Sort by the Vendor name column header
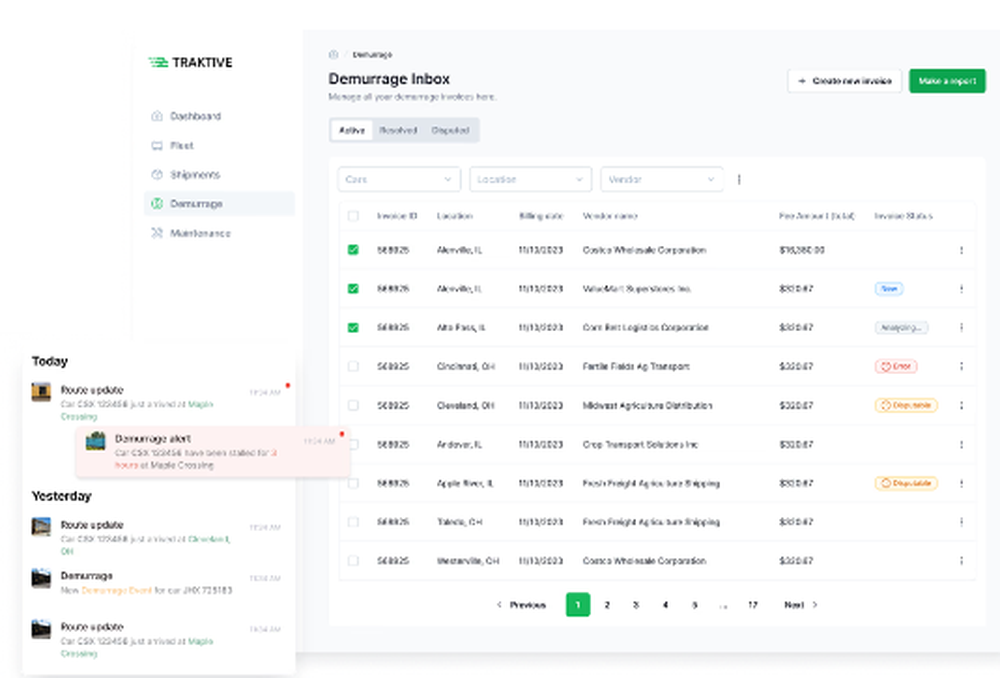The width and height of the screenshot is (1000, 678). [x=610, y=216]
